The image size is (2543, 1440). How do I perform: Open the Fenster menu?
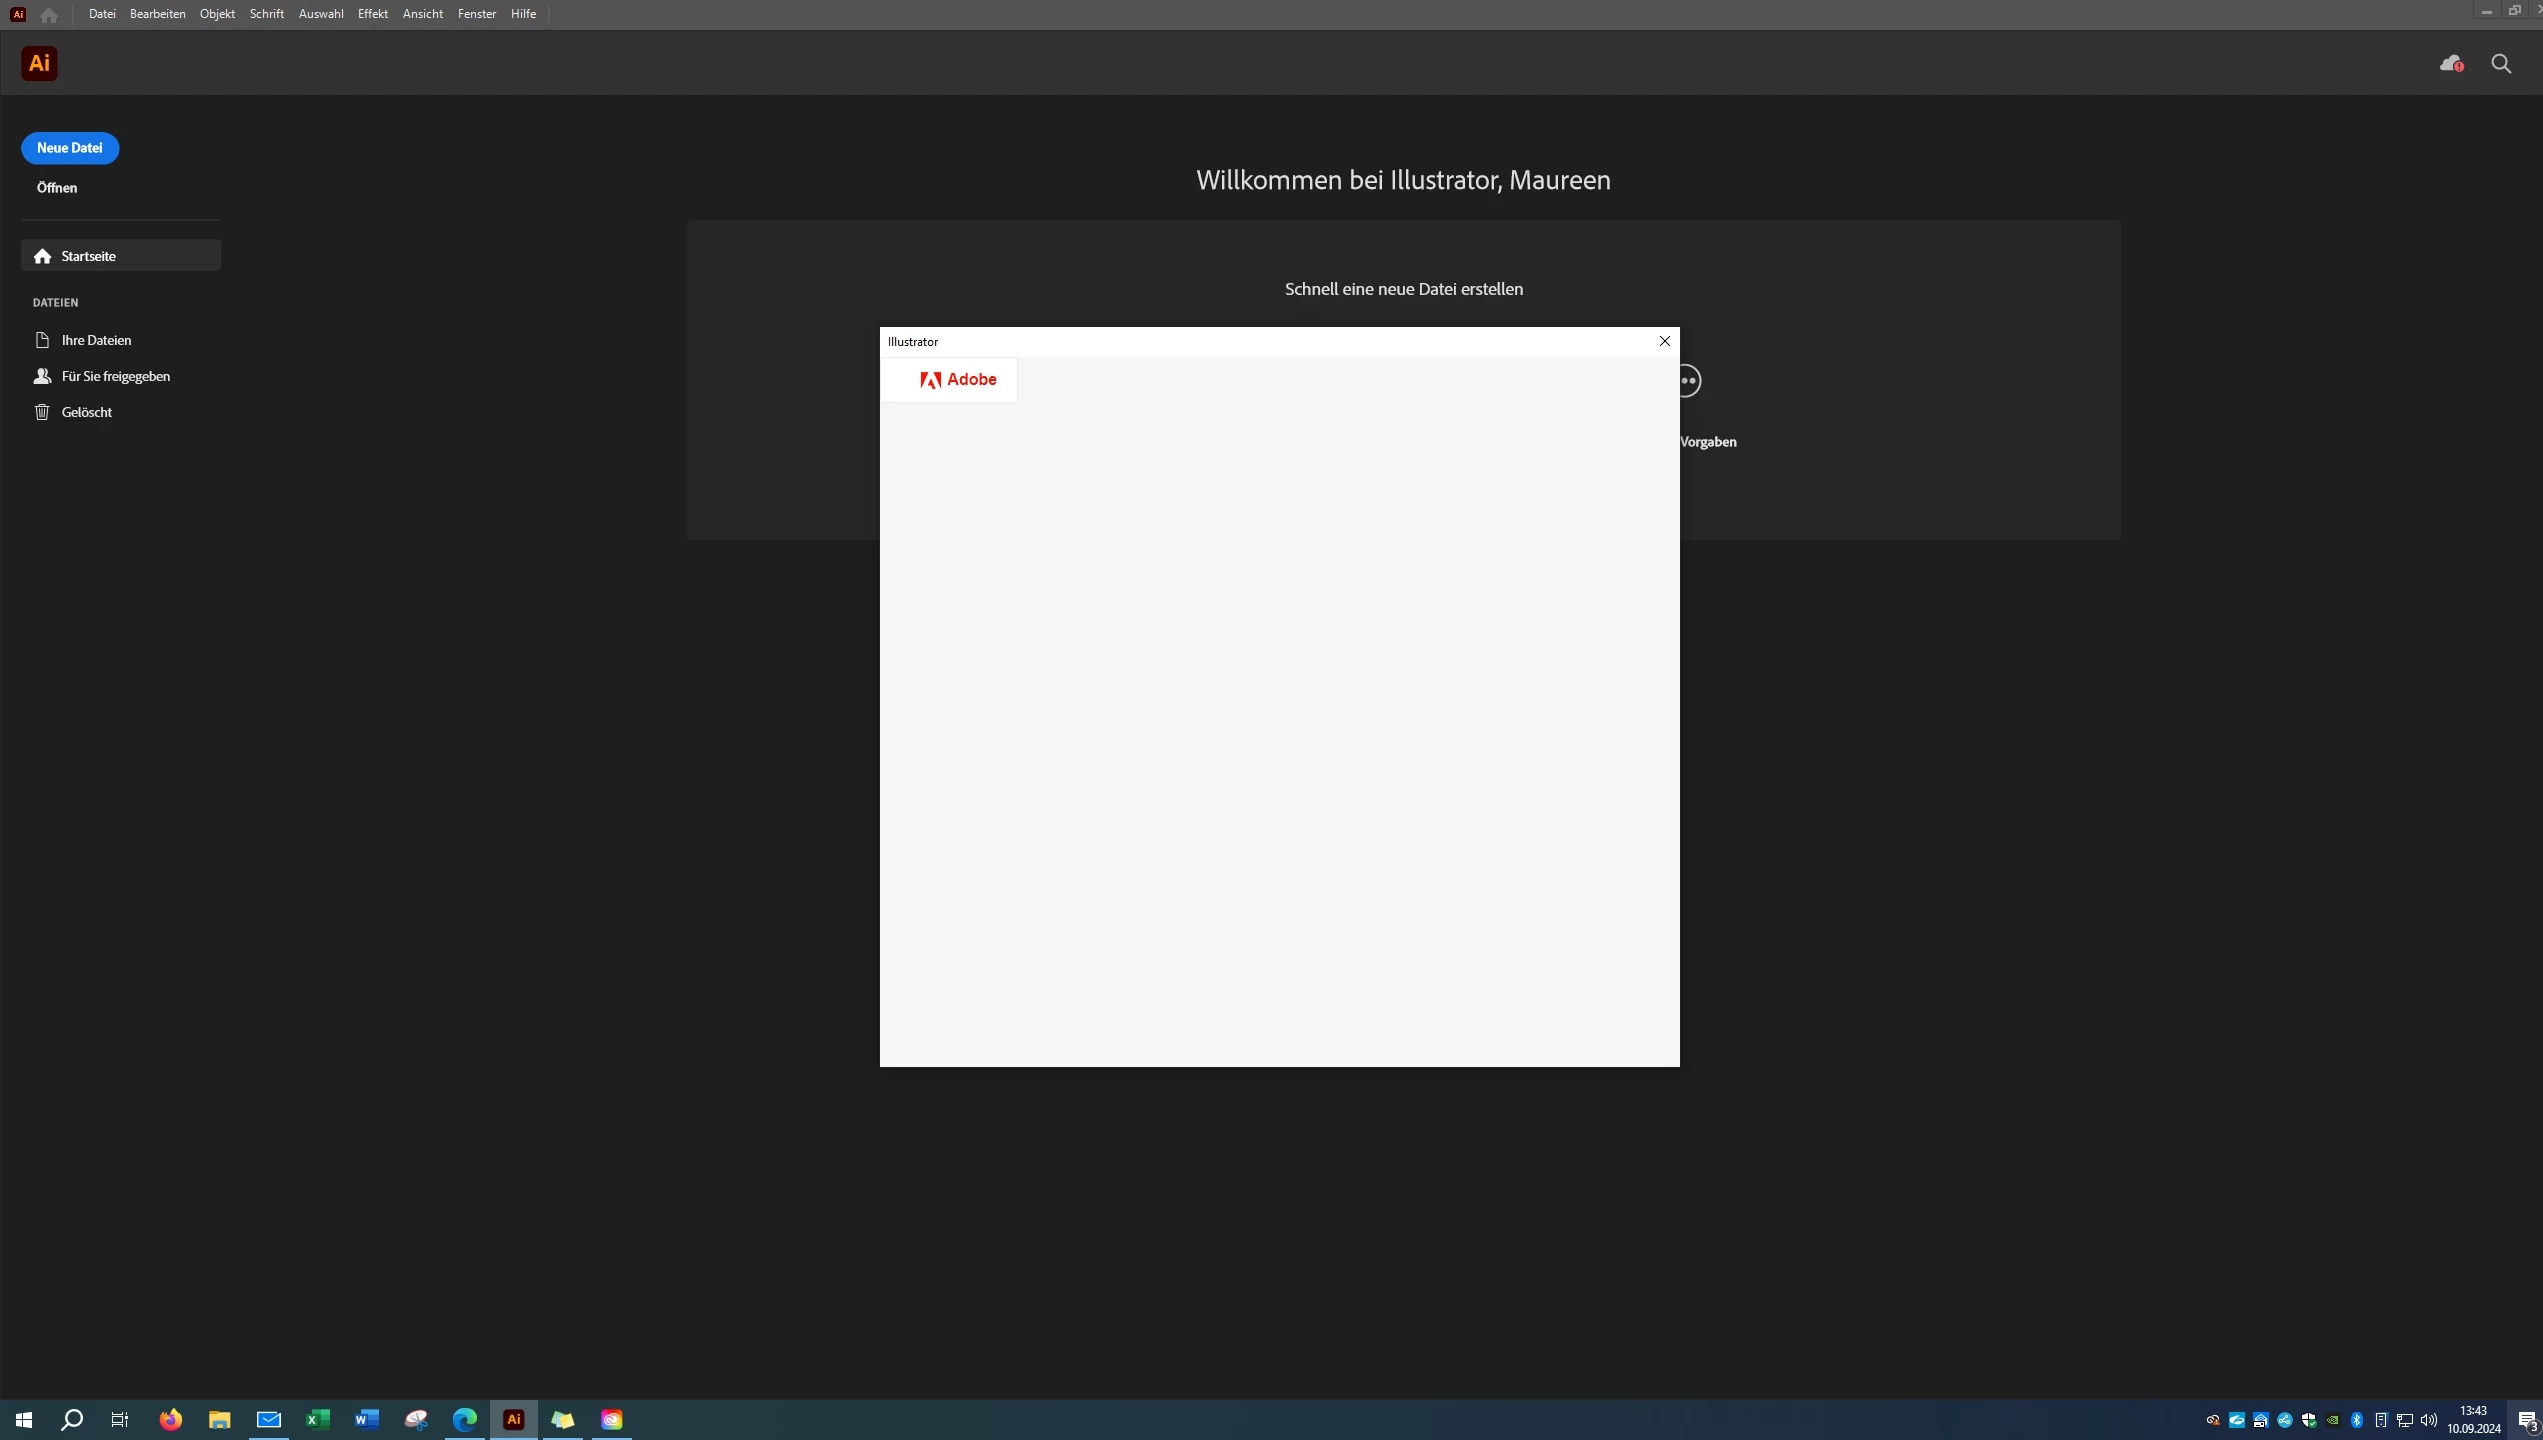tap(477, 14)
